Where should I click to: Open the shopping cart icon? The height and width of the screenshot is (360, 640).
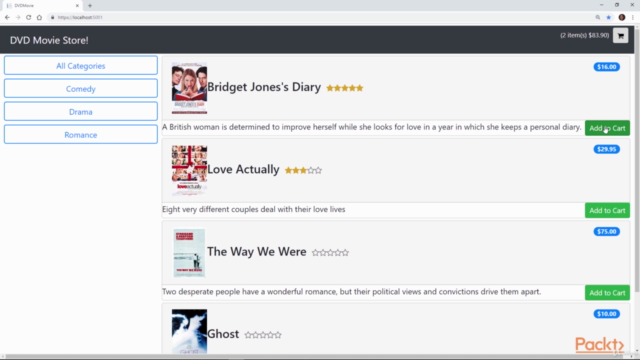click(620, 36)
